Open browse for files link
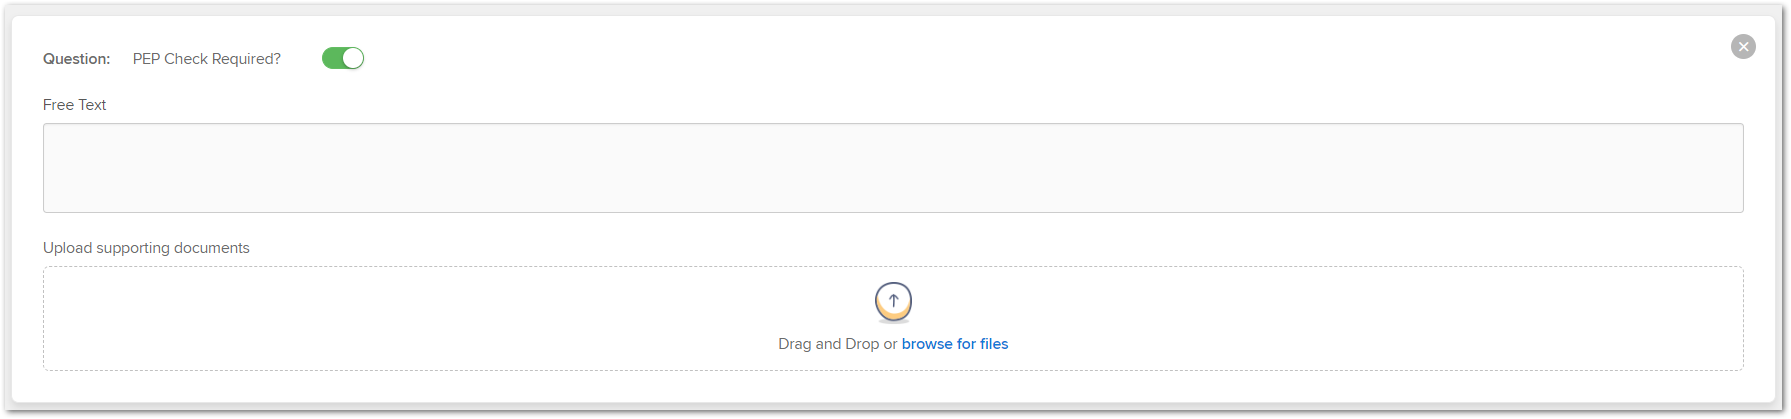The width and height of the screenshot is (1791, 419). click(x=955, y=344)
